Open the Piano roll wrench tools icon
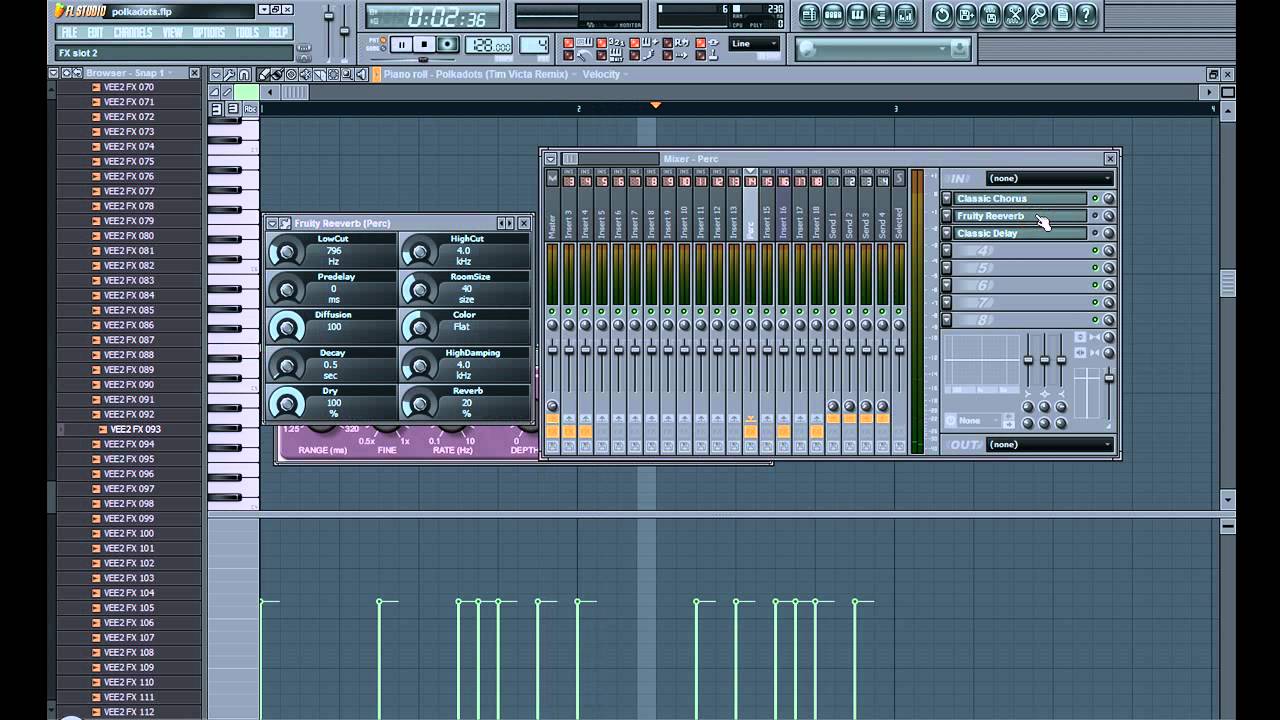The image size is (1280, 720). [230, 74]
